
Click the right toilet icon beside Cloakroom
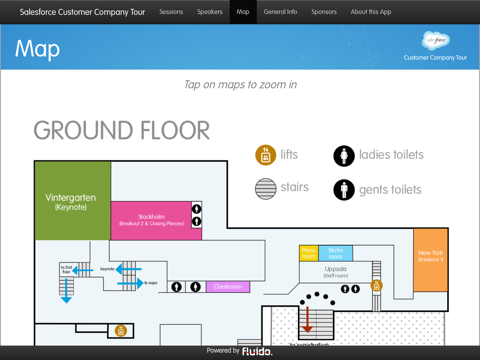click(x=195, y=287)
